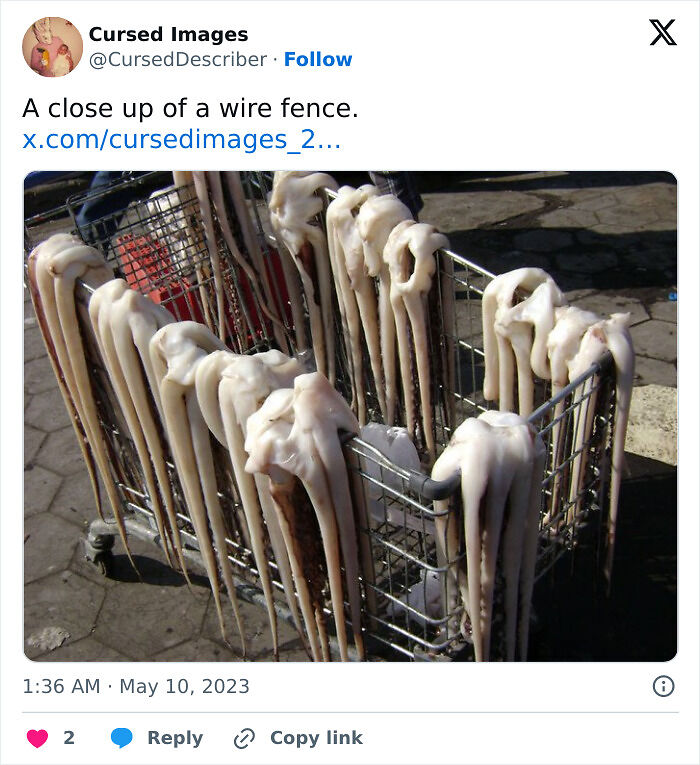The width and height of the screenshot is (700, 765).
Task: Click the Cursed Images display name
Action: click(168, 34)
